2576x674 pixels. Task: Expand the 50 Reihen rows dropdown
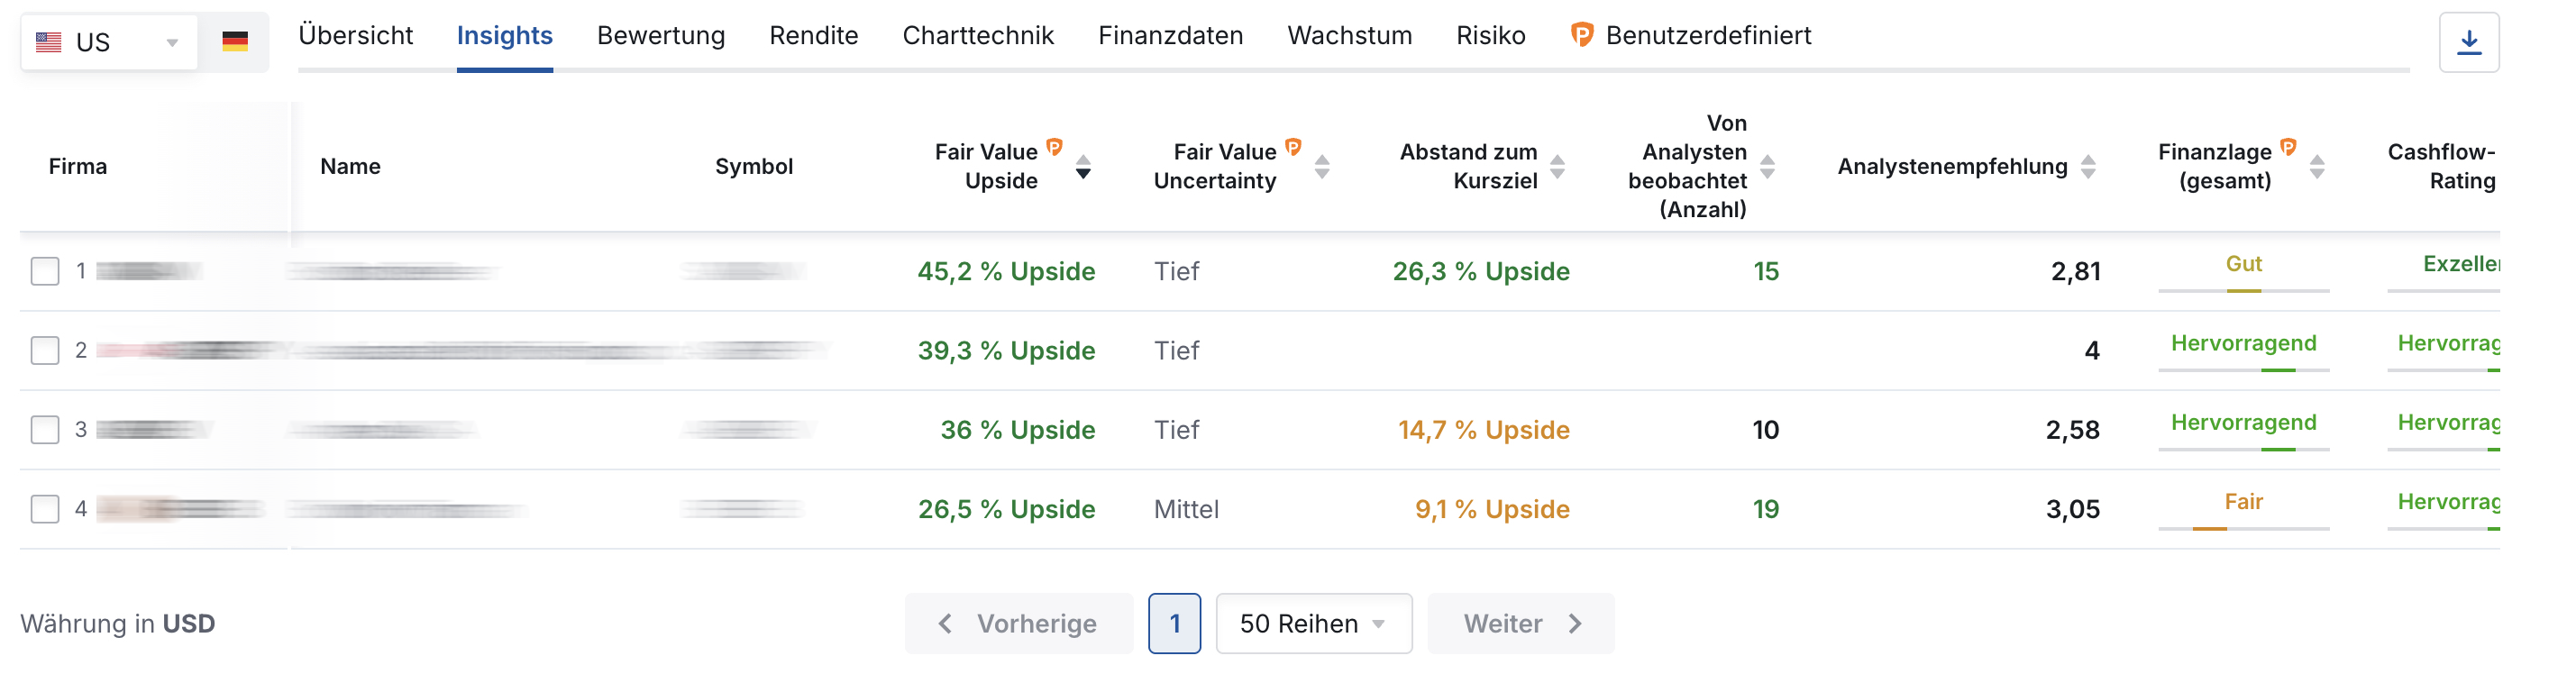[x=1313, y=624]
